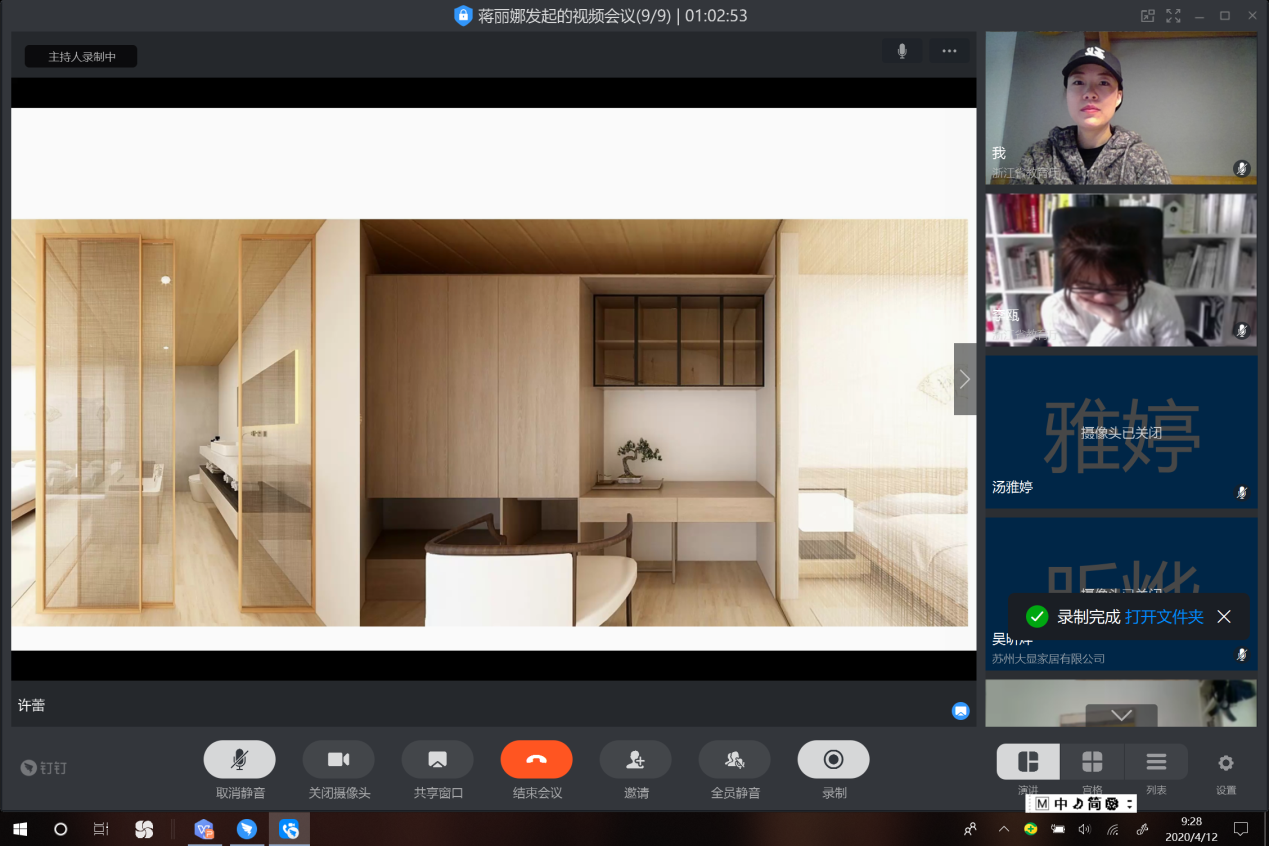Open the share window (共享窗口) option
The image size is (1269, 846).
pyautogui.click(x=437, y=760)
